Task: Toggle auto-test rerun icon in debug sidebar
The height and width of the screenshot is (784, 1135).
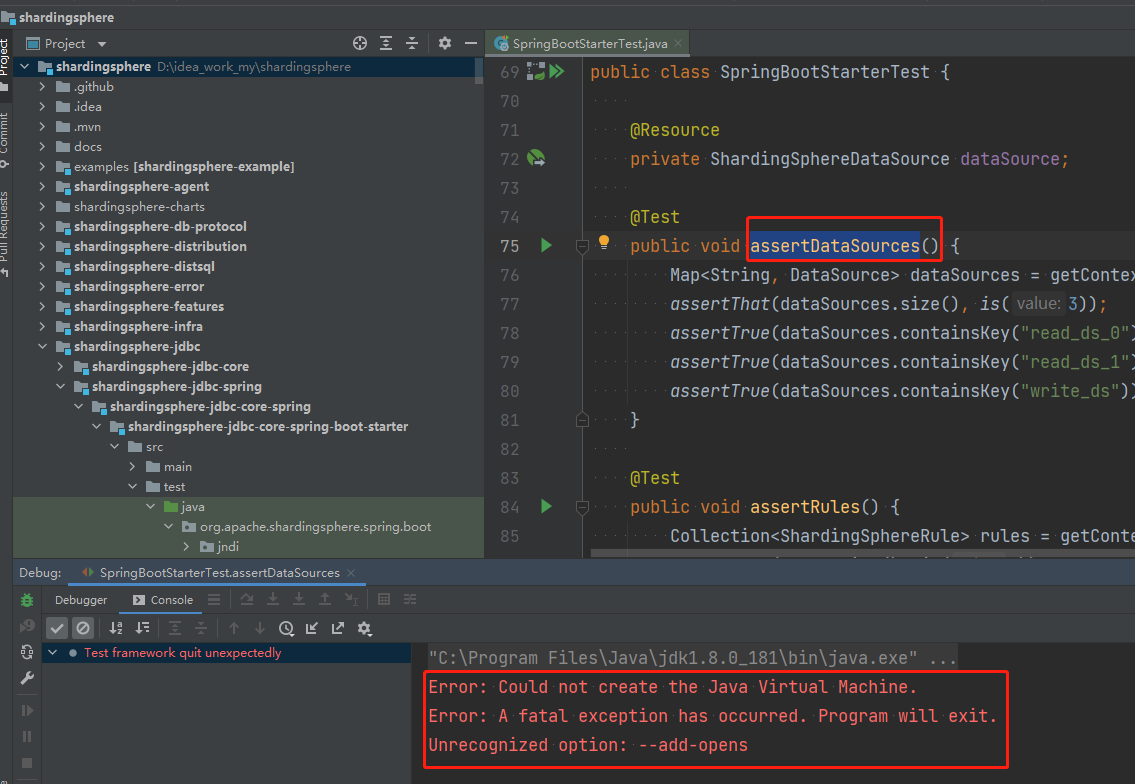Action: point(27,652)
